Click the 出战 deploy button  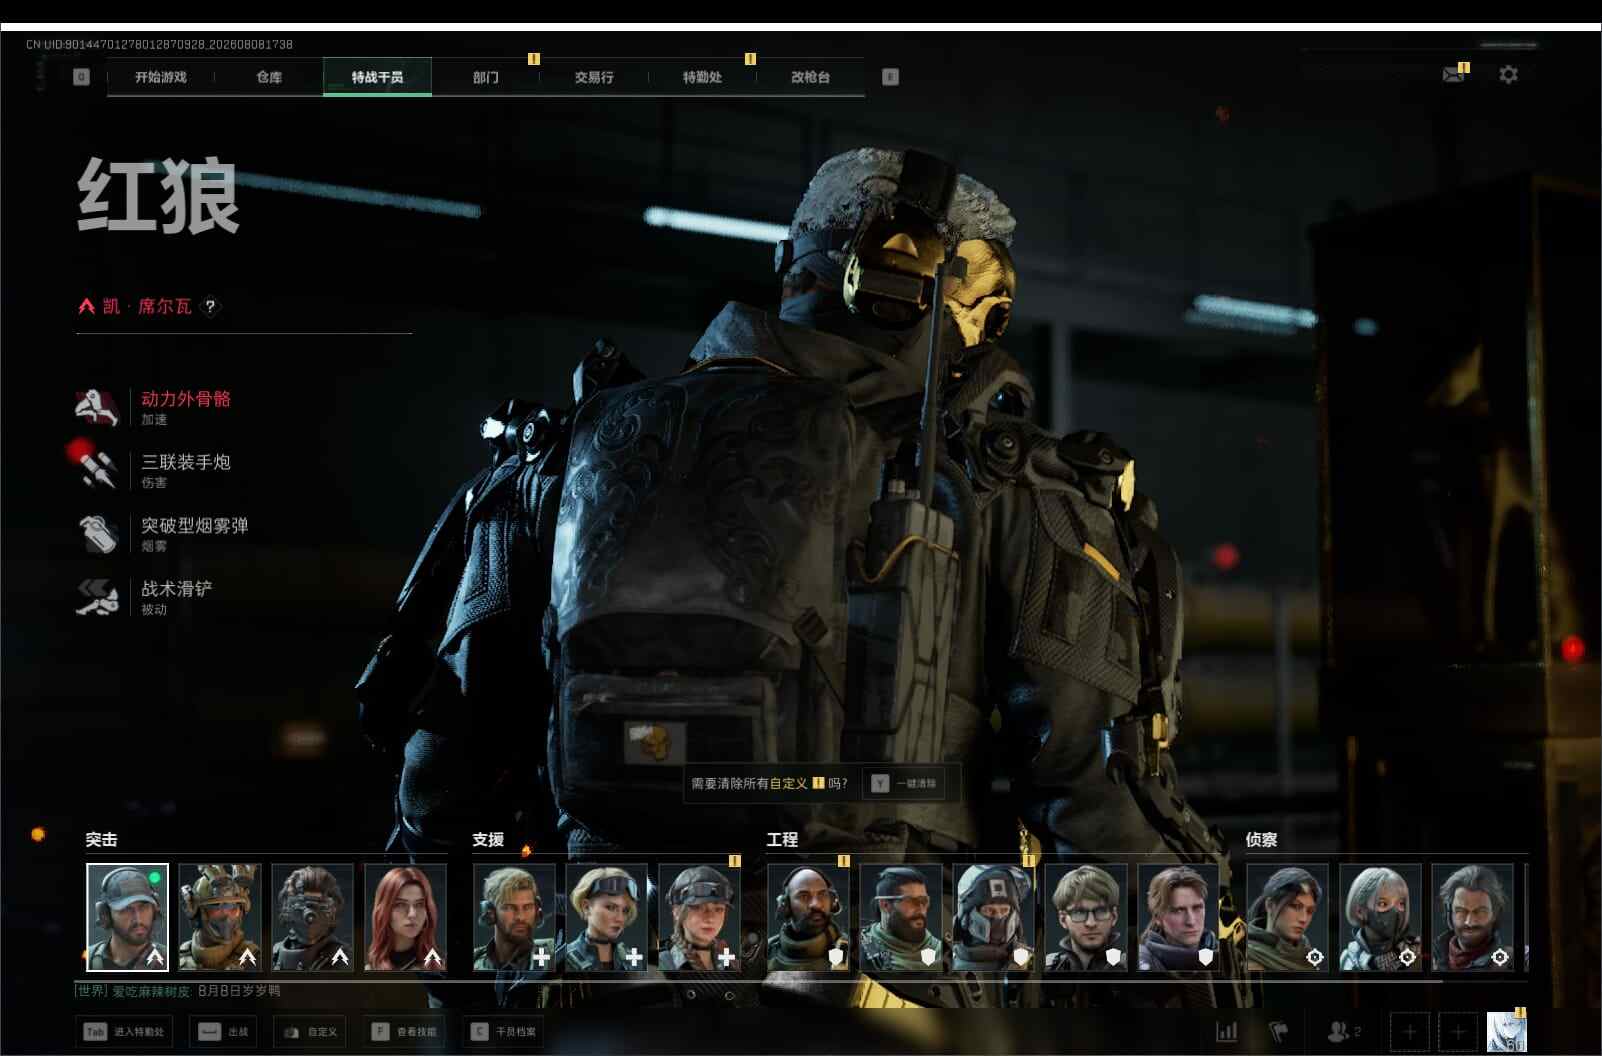[x=223, y=1032]
